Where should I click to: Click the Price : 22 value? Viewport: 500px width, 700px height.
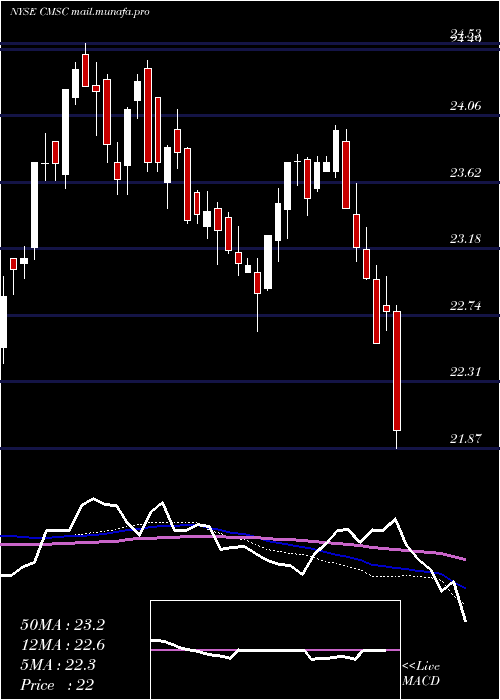(x=57, y=685)
